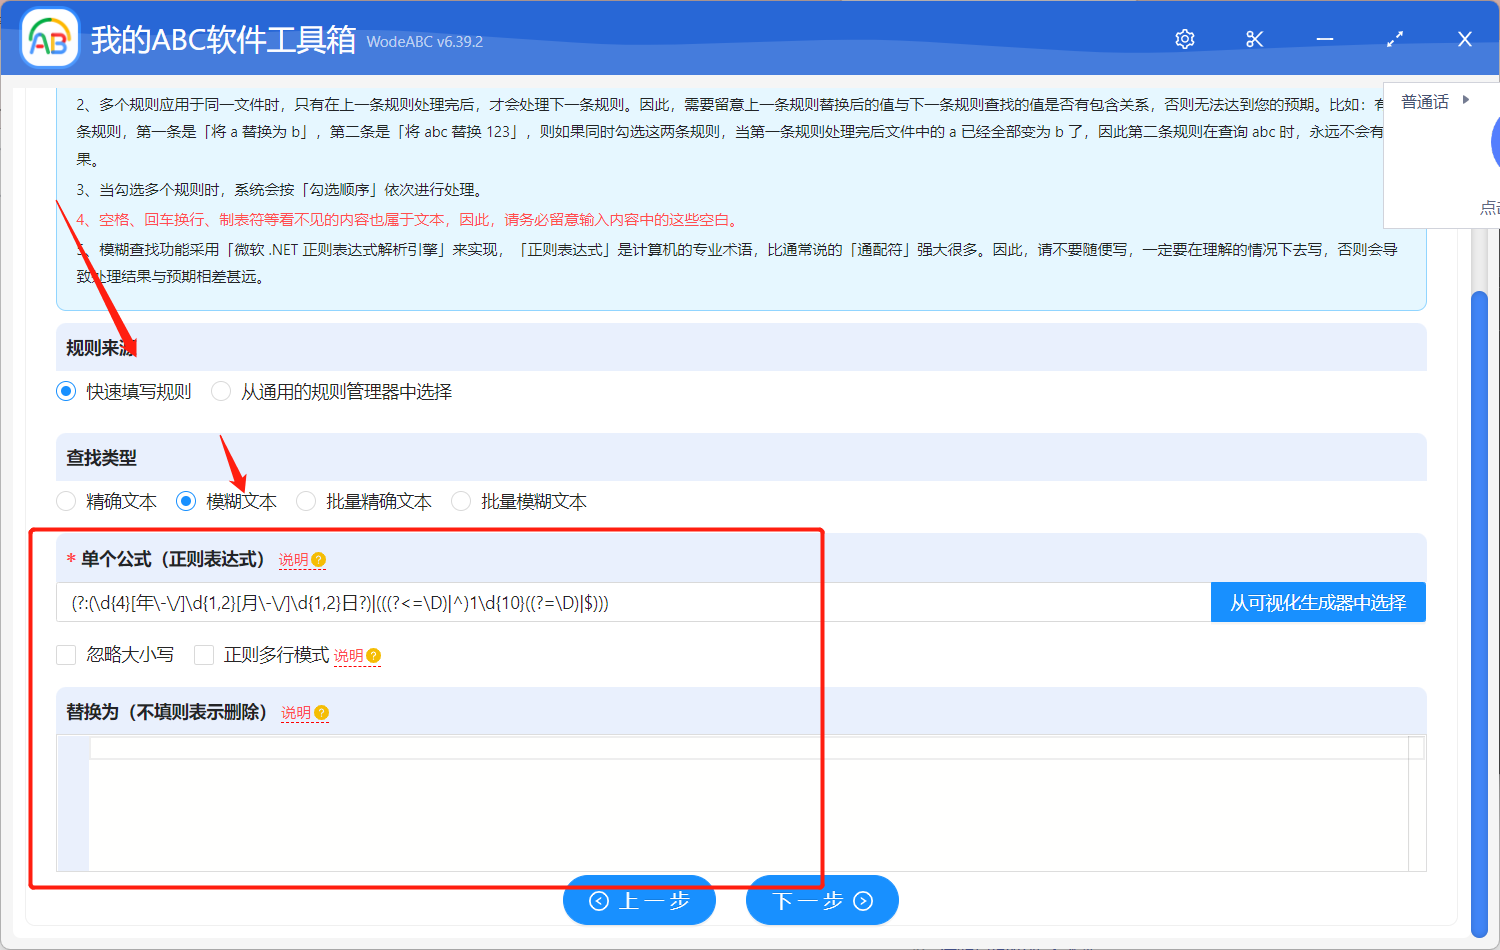The height and width of the screenshot is (950, 1500).
Task: Open the settings gear icon in title bar
Action: [1184, 38]
